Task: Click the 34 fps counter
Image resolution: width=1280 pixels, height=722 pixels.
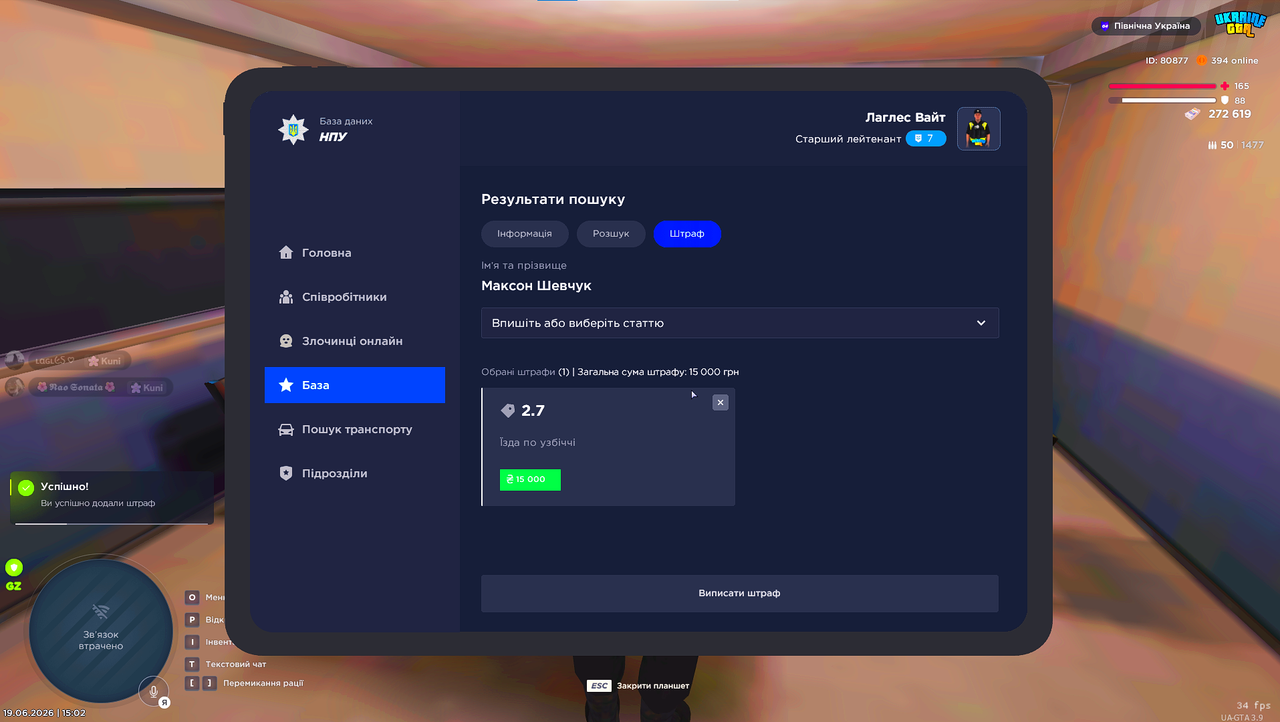Action: coord(1254,706)
